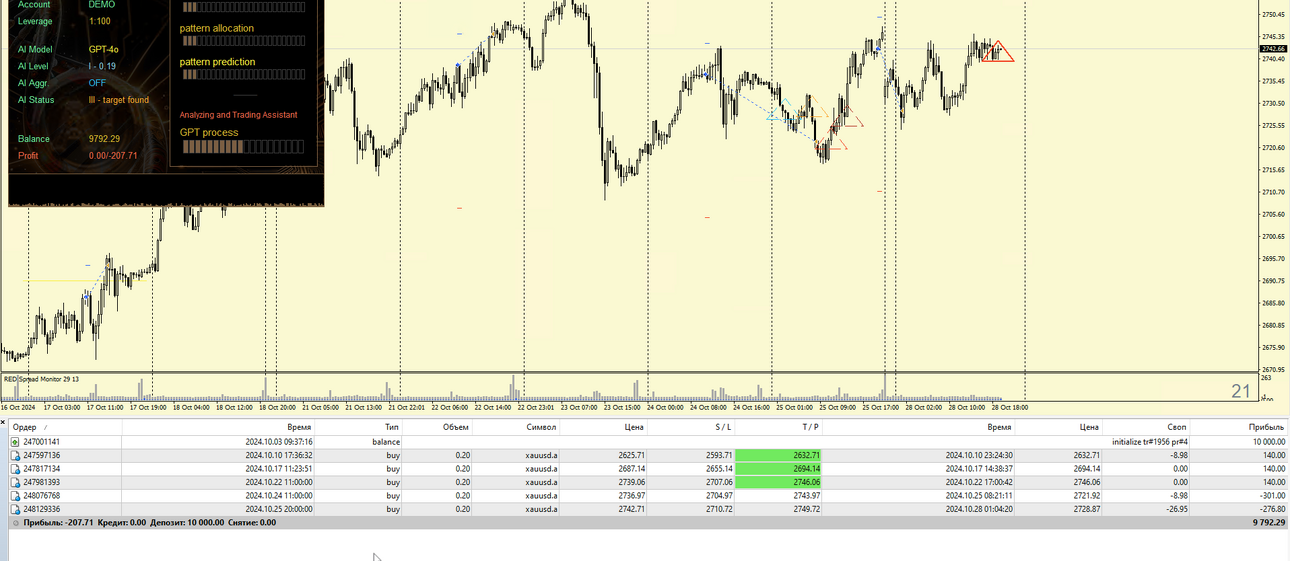Image resolution: width=1290 pixels, height=561 pixels.
Task: Click the order icon for ticket 247981393
Action: pyautogui.click(x=15, y=482)
